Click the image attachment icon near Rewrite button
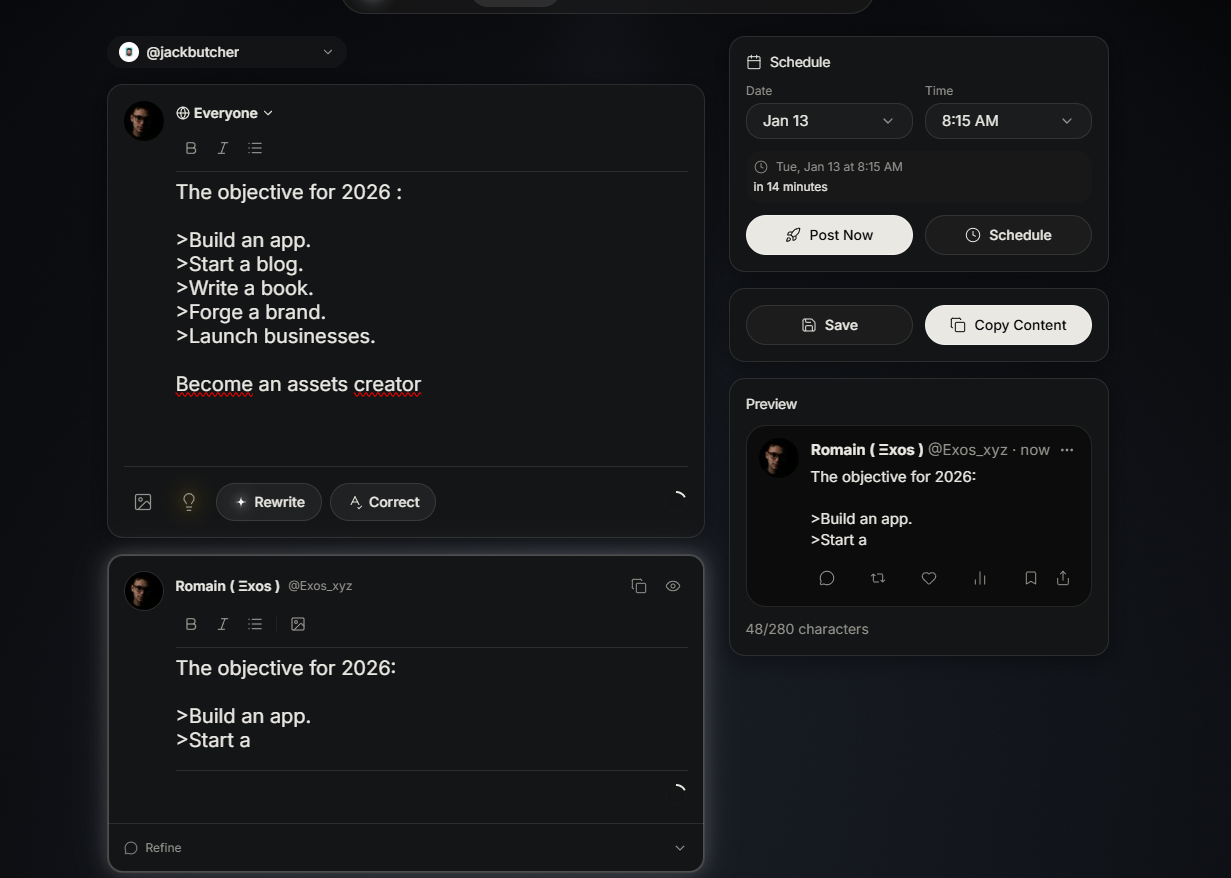Screen dimensions: 1231x878 coord(143,501)
